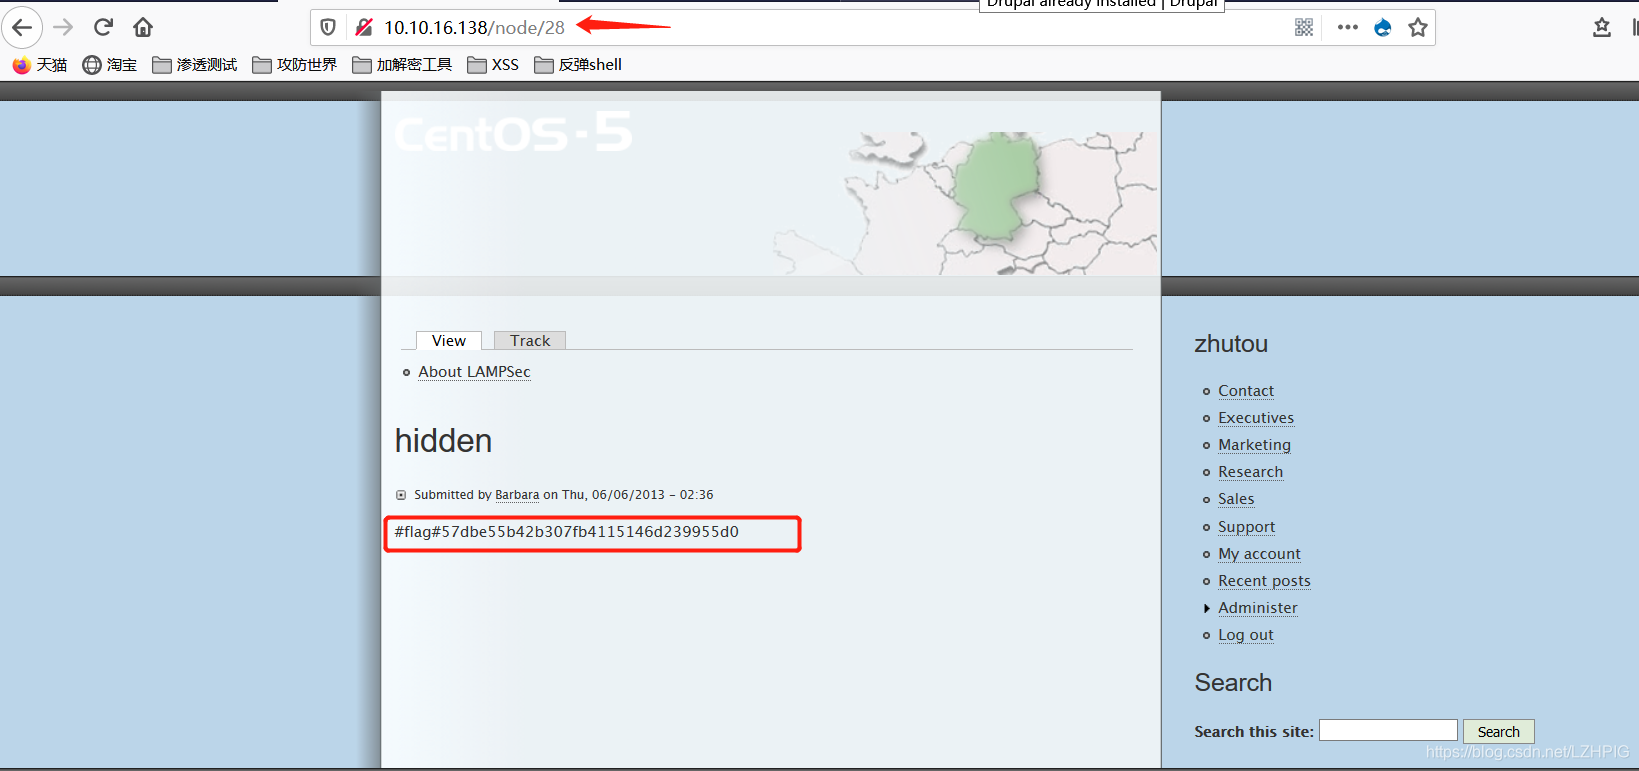This screenshot has width=1639, height=771.
Task: Open 攻防世界 bookmark folder
Action: coord(295,65)
